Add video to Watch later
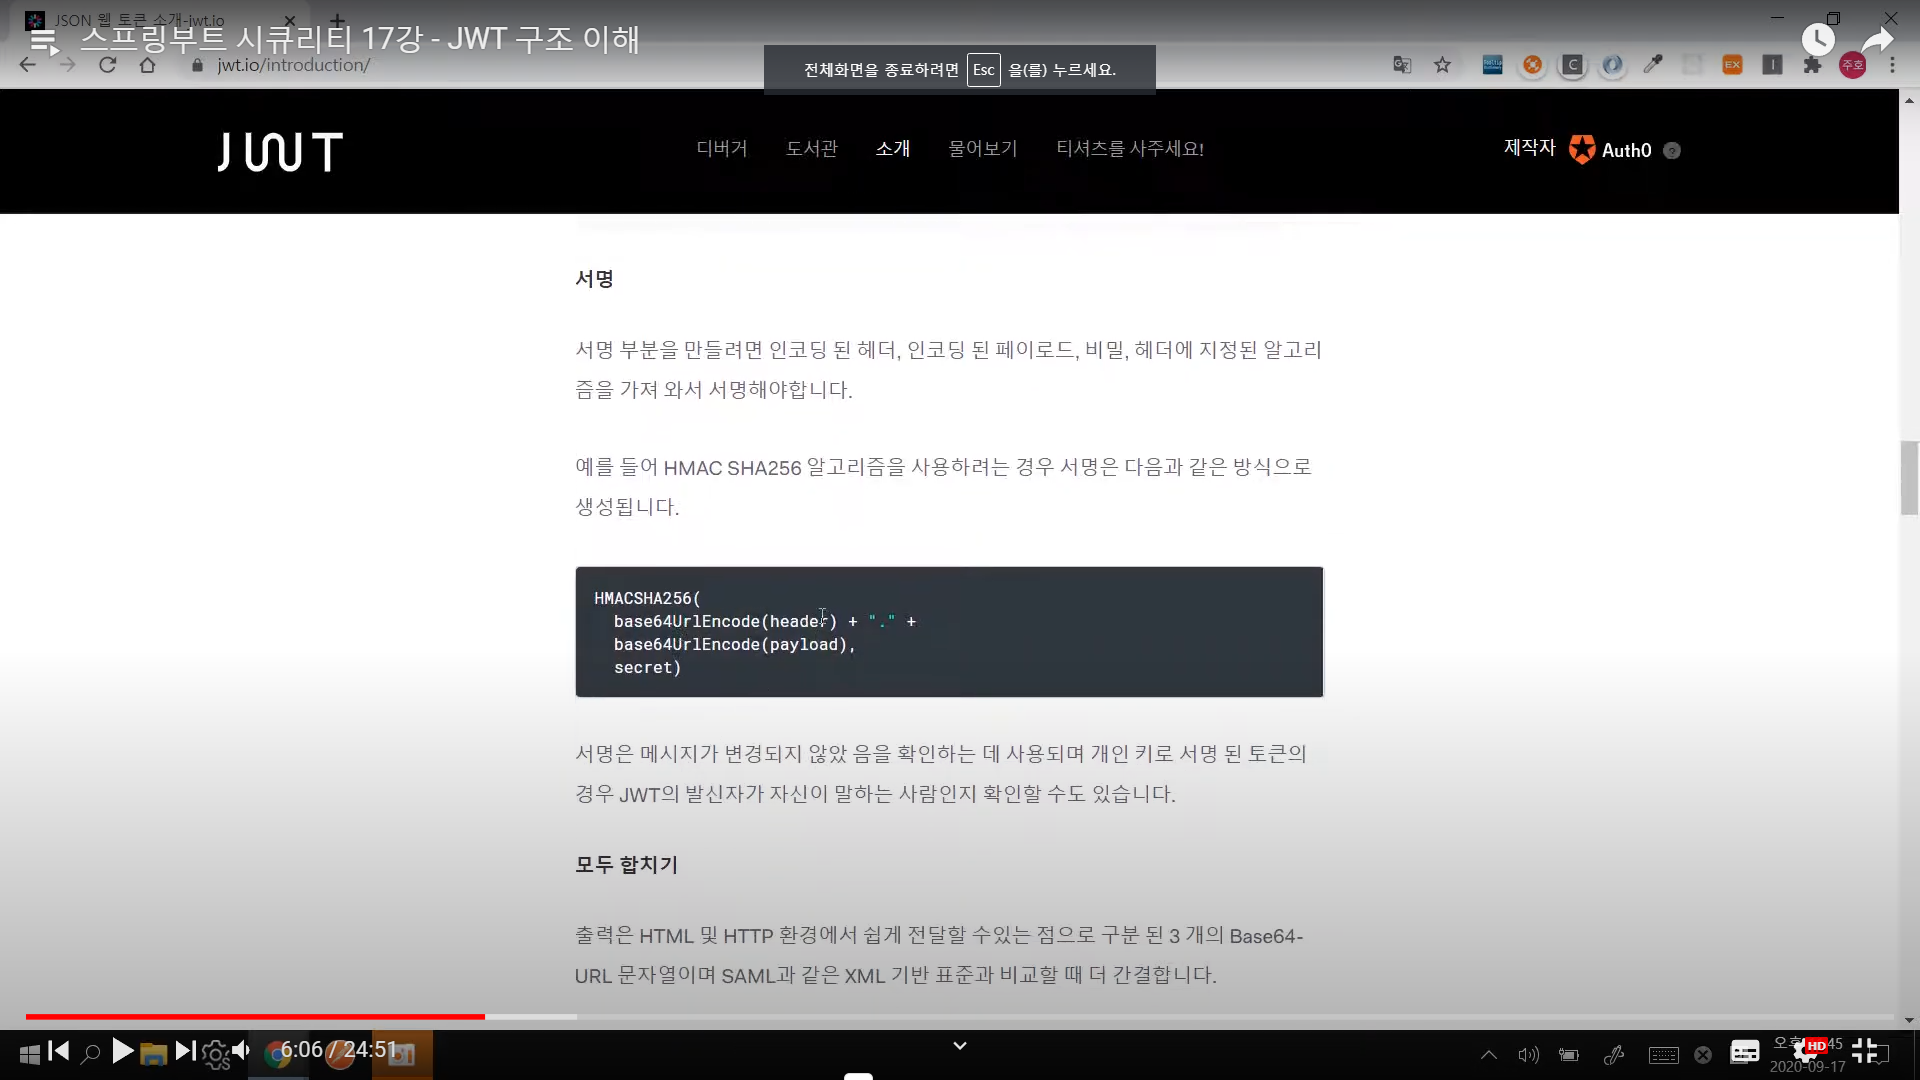This screenshot has height=1080, width=1920. tap(1817, 40)
